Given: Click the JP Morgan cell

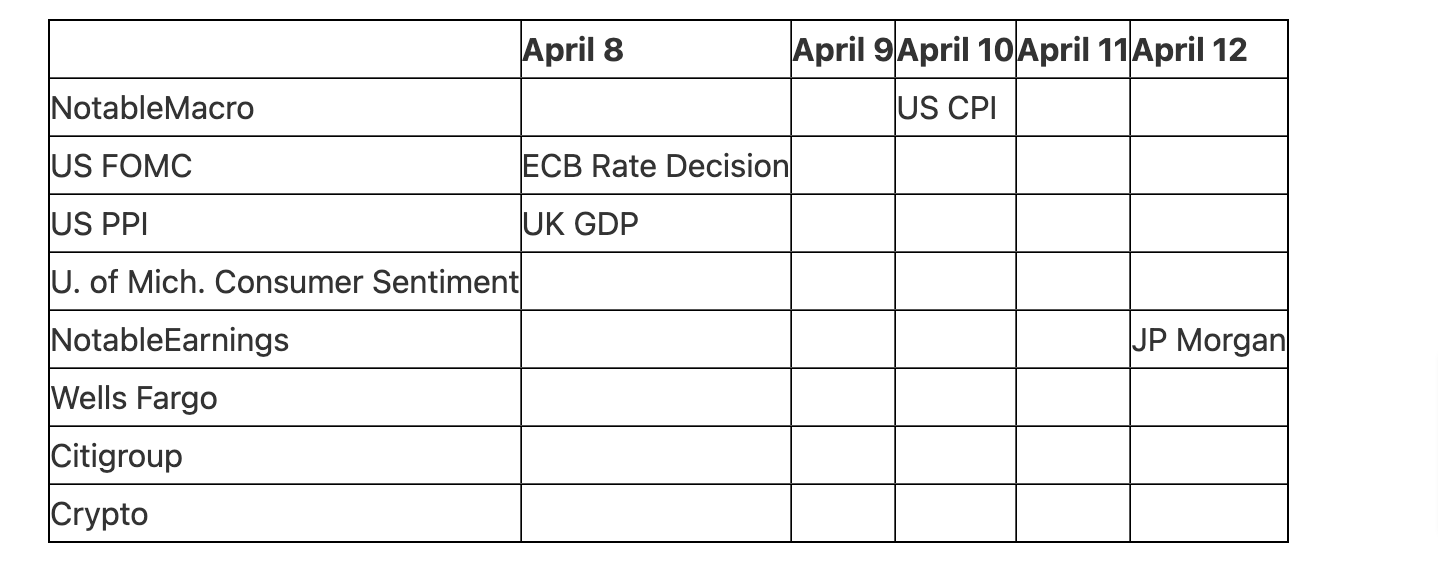Looking at the screenshot, I should 1208,340.
